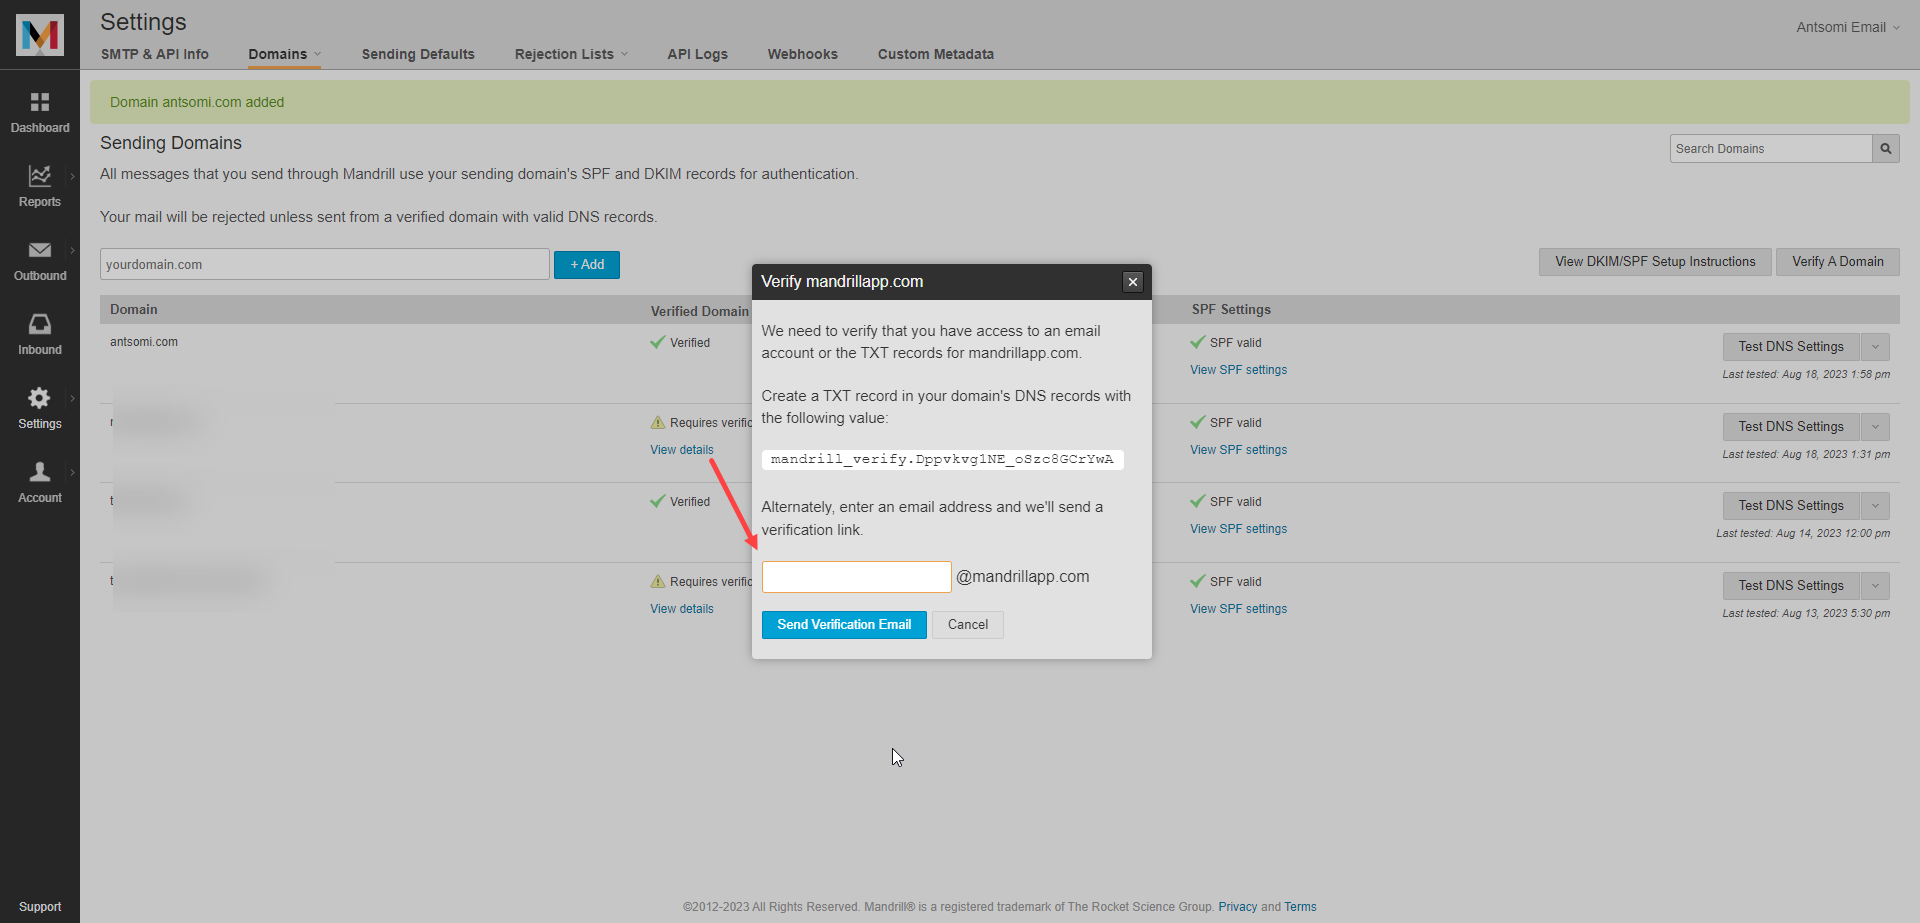Expand the Test DNS dropdown last tested 1:31 pm
Screen dimensions: 1920x923
[x=1875, y=427]
